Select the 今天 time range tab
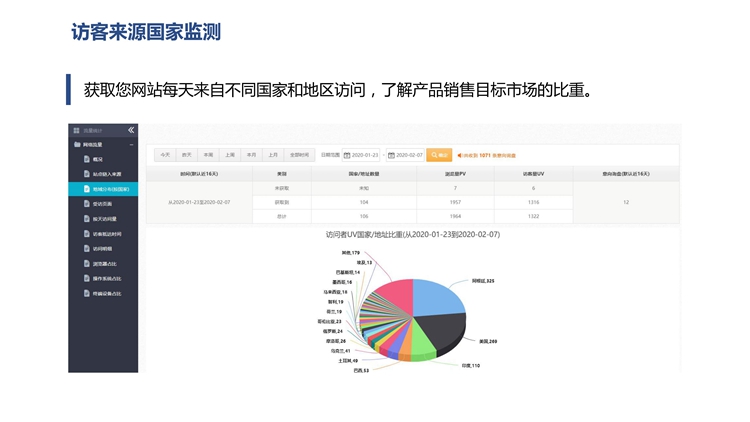Viewport: 750px width, 422px height. [165, 155]
